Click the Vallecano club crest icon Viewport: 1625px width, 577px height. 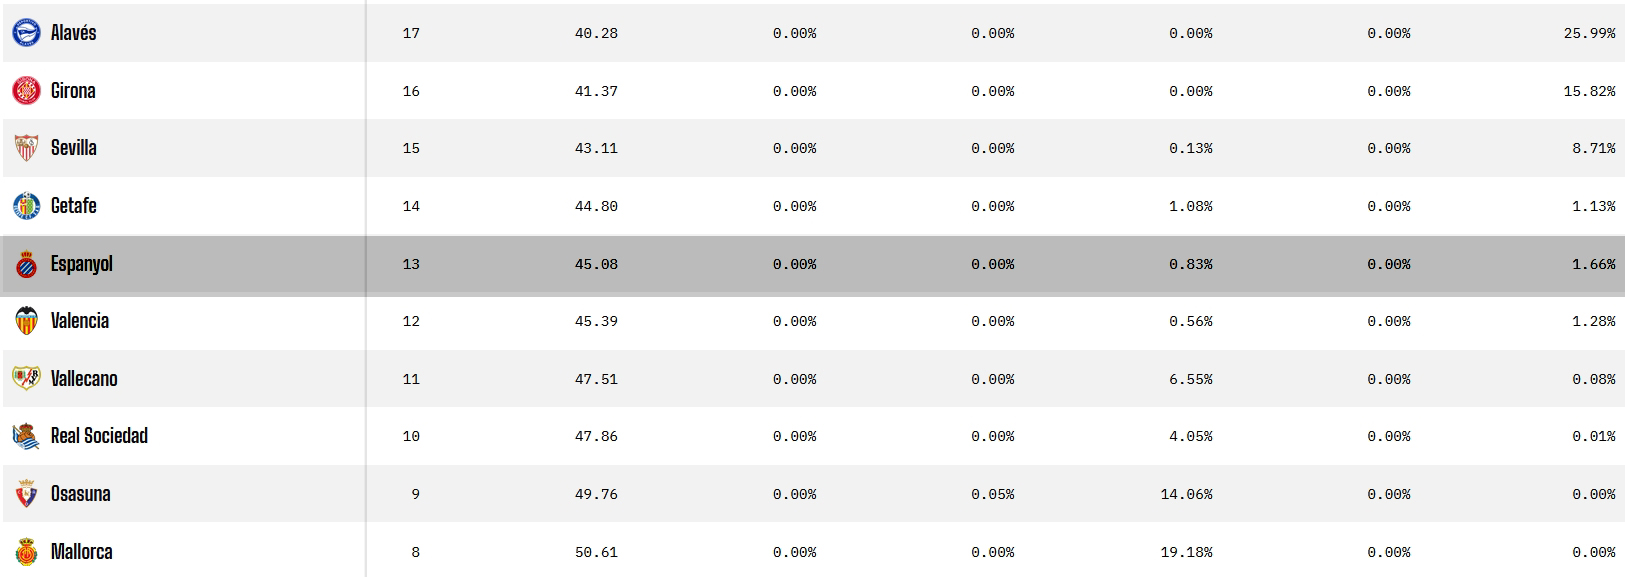coord(25,379)
